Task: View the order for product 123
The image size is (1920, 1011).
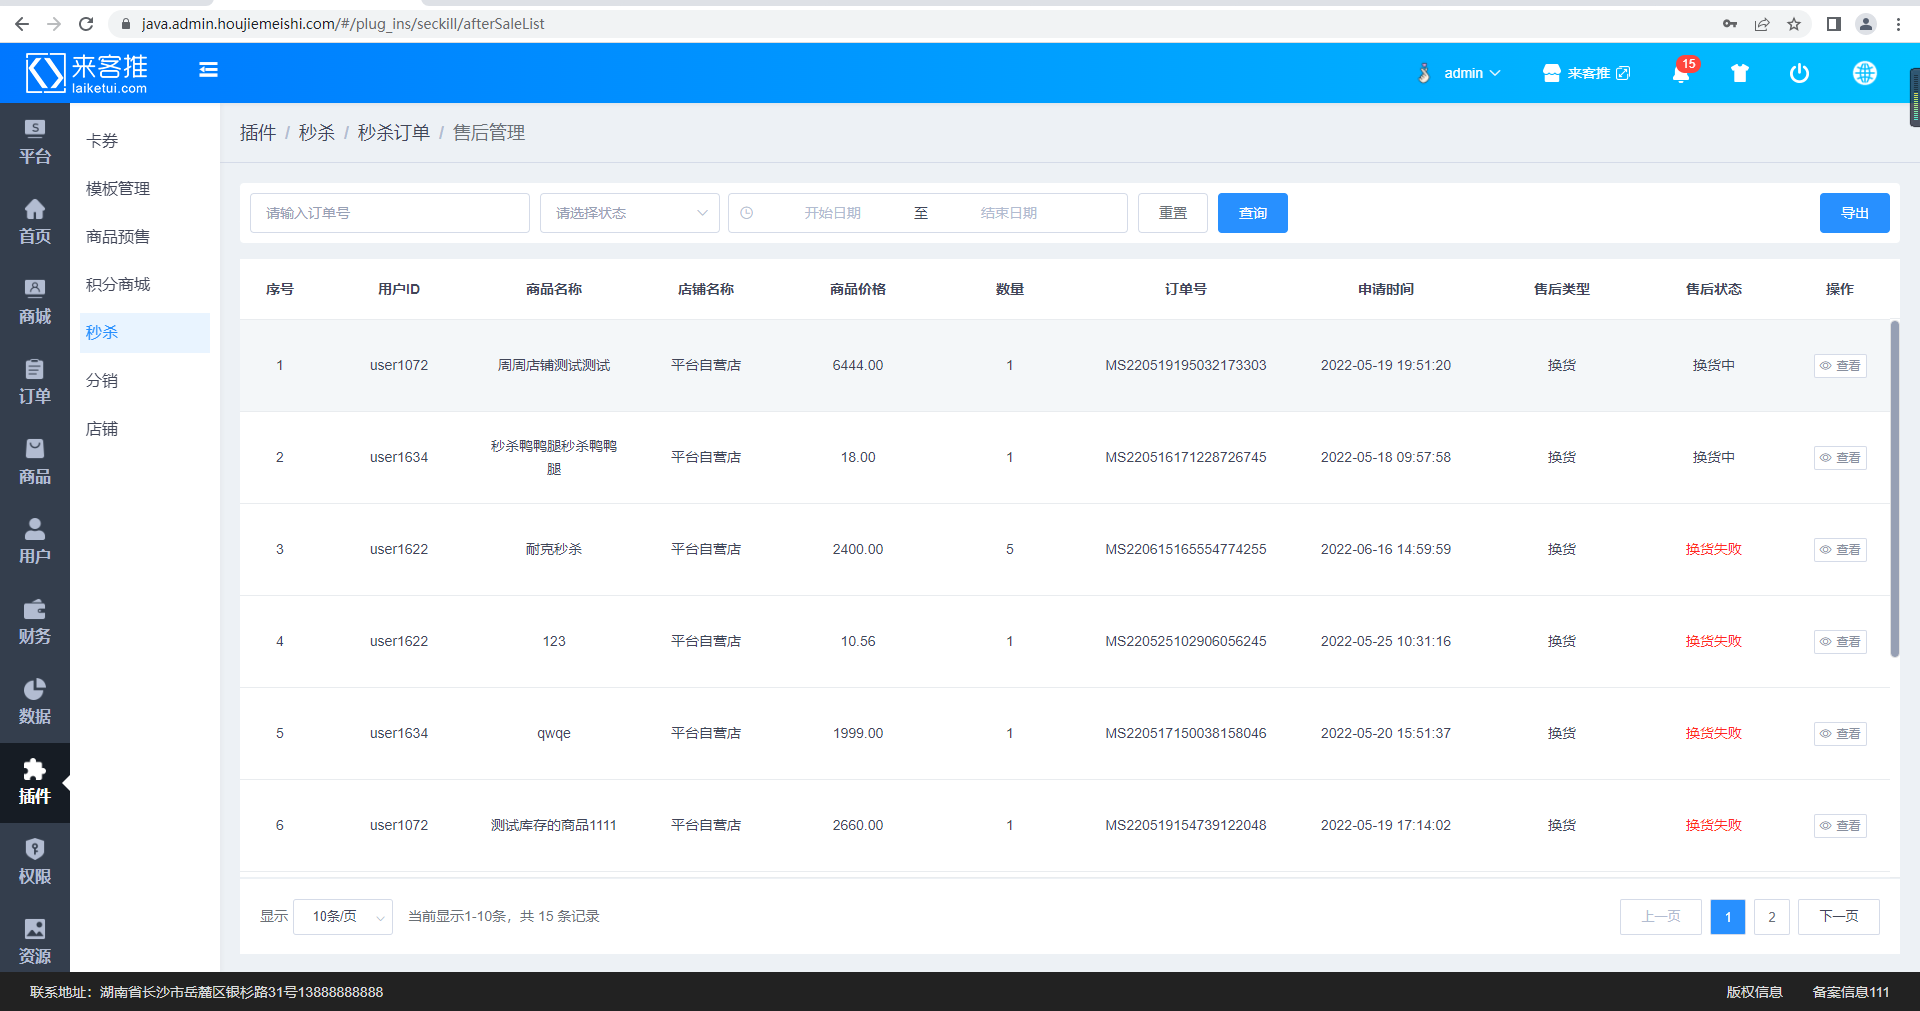Action: (x=1840, y=642)
